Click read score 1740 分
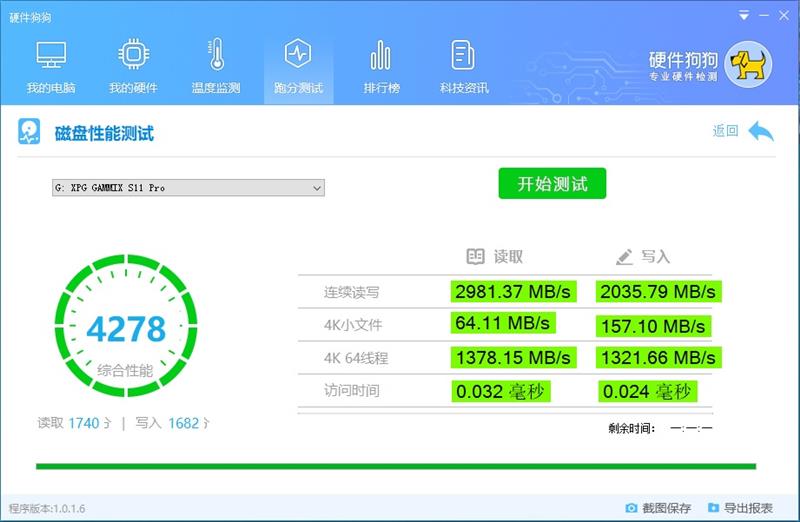Viewport: 800px width, 522px height. 73,423
